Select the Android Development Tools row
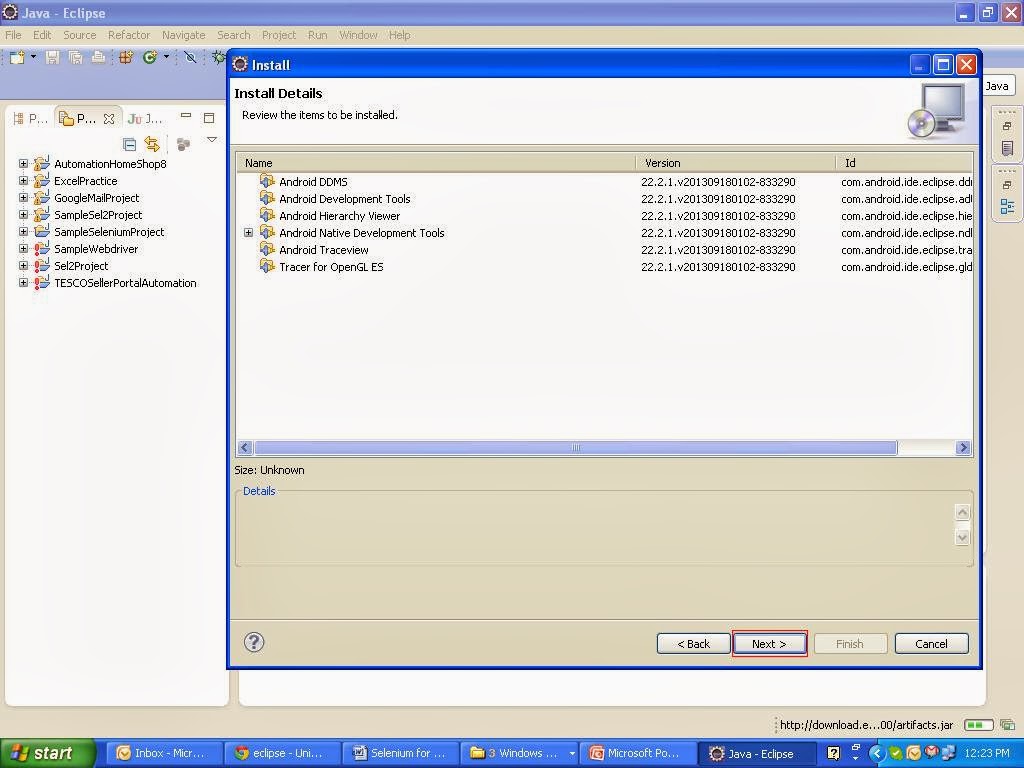Screen dimensions: 1024x768 point(604,199)
